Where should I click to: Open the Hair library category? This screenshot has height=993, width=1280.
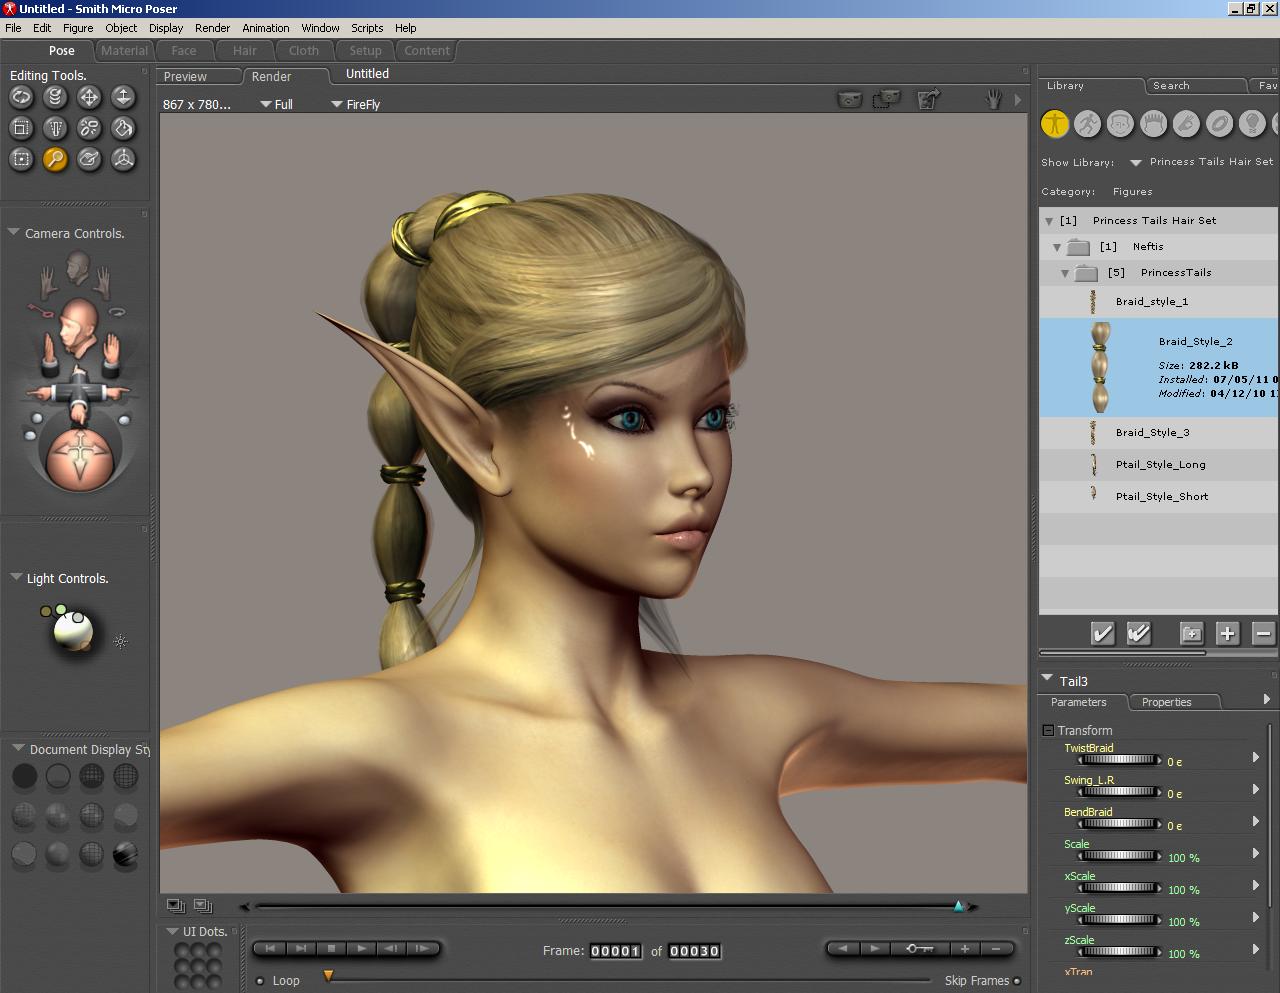click(x=1153, y=123)
